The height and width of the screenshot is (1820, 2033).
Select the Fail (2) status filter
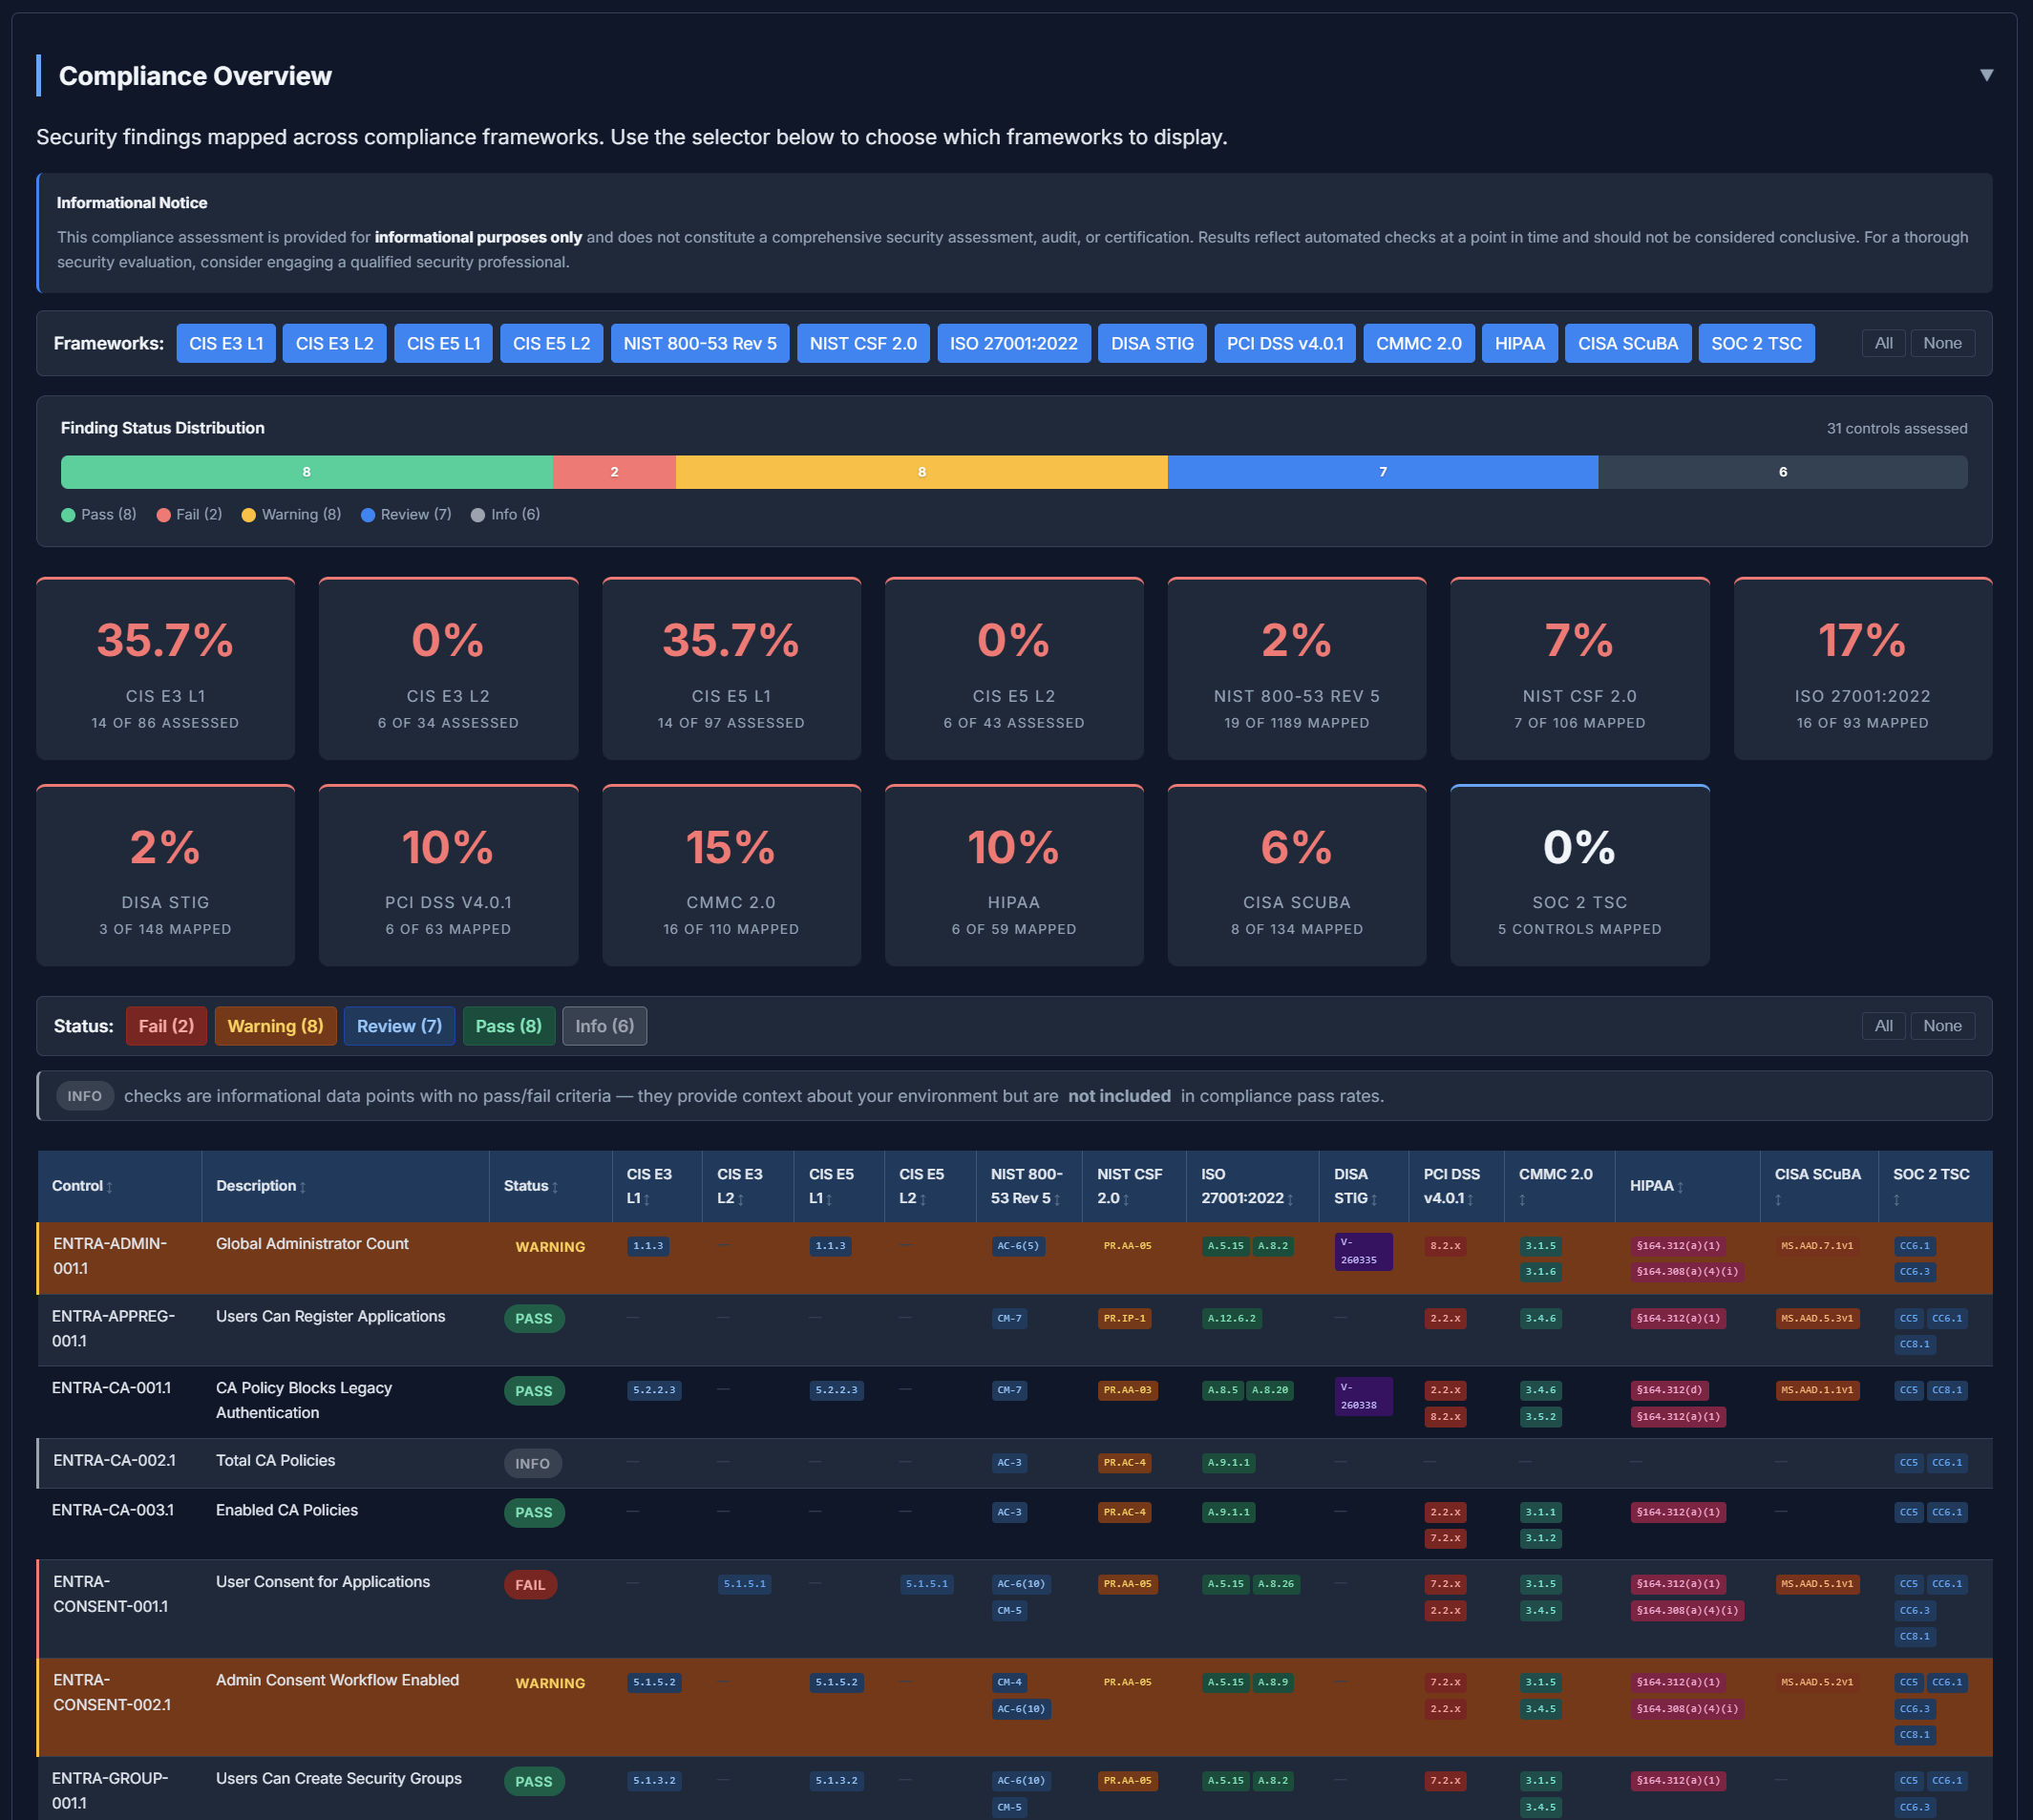pos(166,1025)
